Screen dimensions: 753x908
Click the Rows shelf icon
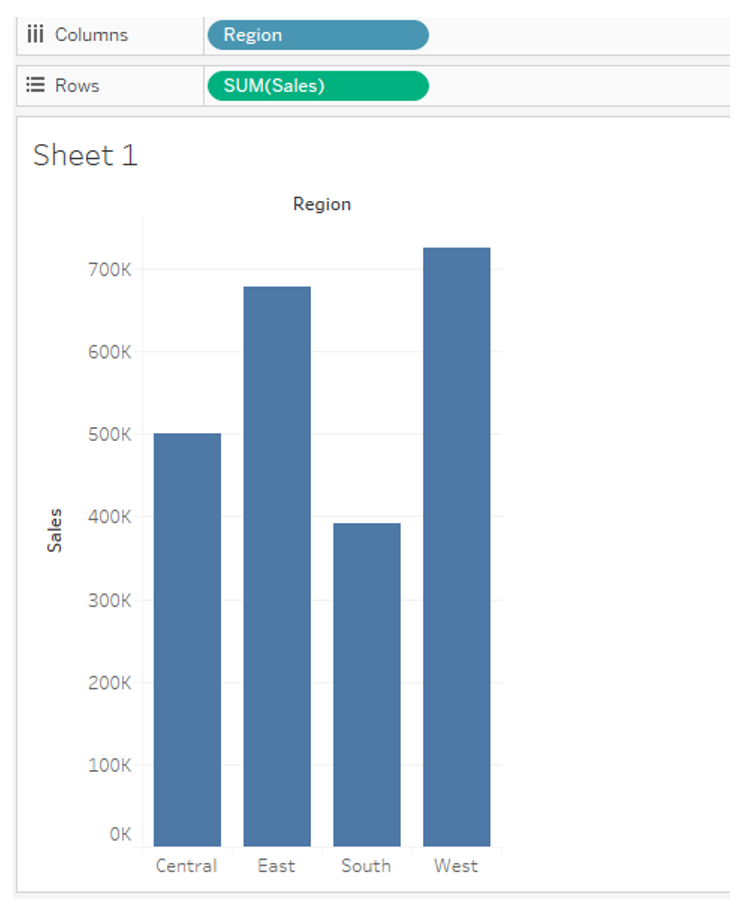click(35, 85)
